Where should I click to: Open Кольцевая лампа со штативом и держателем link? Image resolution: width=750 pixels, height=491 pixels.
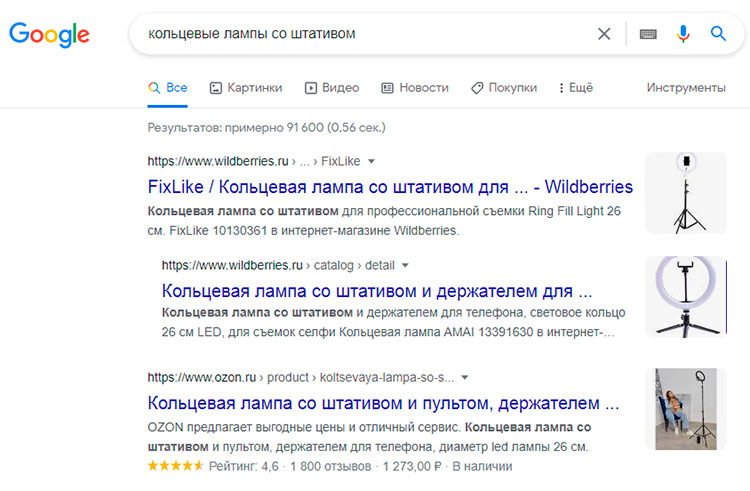377,292
